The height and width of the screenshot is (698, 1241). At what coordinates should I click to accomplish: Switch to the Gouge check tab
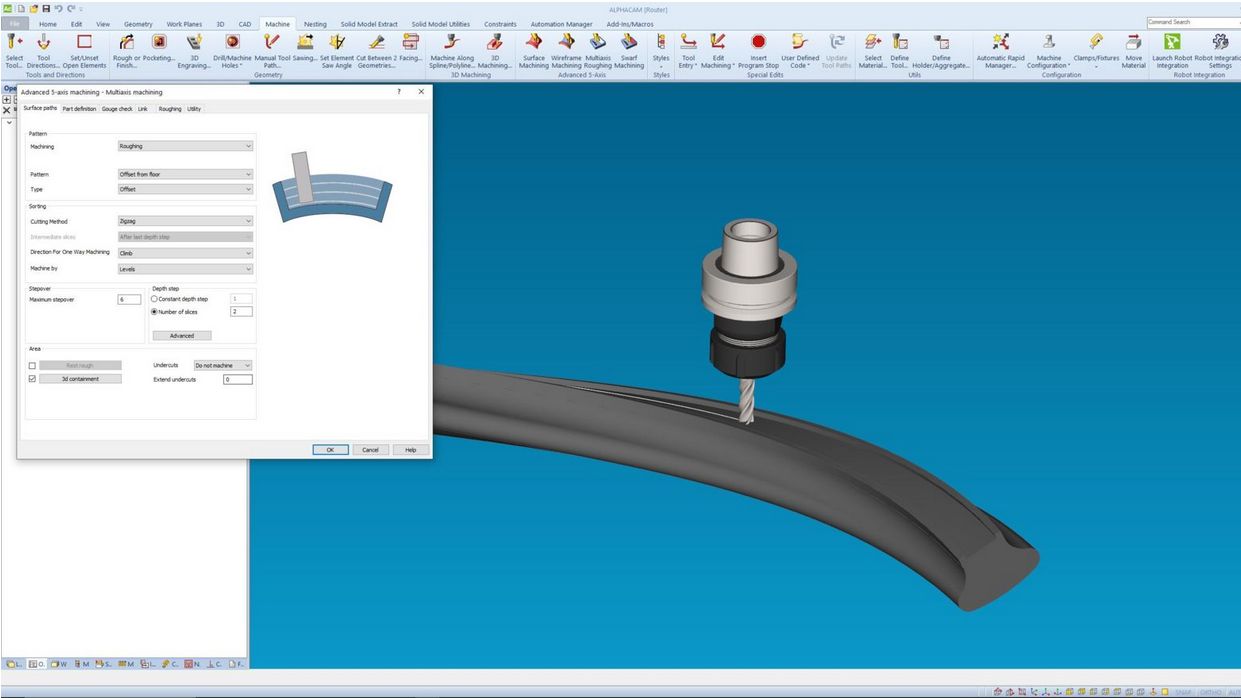tap(117, 109)
